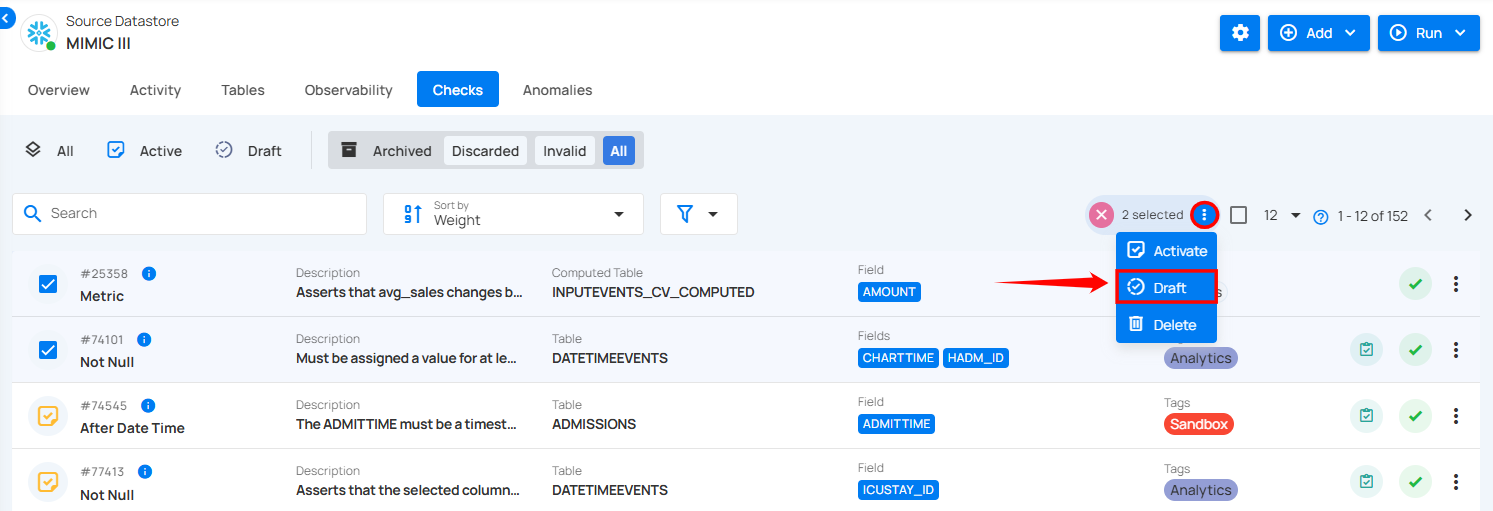
Task: Click the AMOUNT field tag
Action: tap(889, 292)
